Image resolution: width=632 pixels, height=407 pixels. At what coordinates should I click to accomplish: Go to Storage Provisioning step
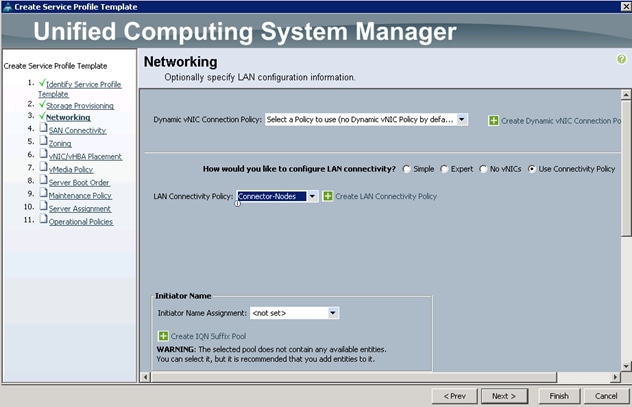coord(80,106)
